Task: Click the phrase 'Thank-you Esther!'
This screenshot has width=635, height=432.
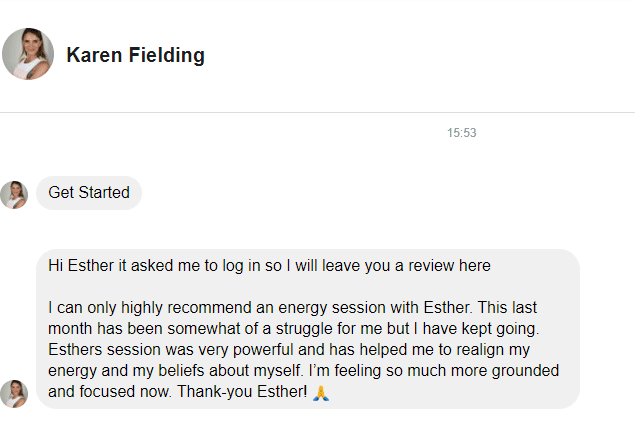Action: point(242,392)
